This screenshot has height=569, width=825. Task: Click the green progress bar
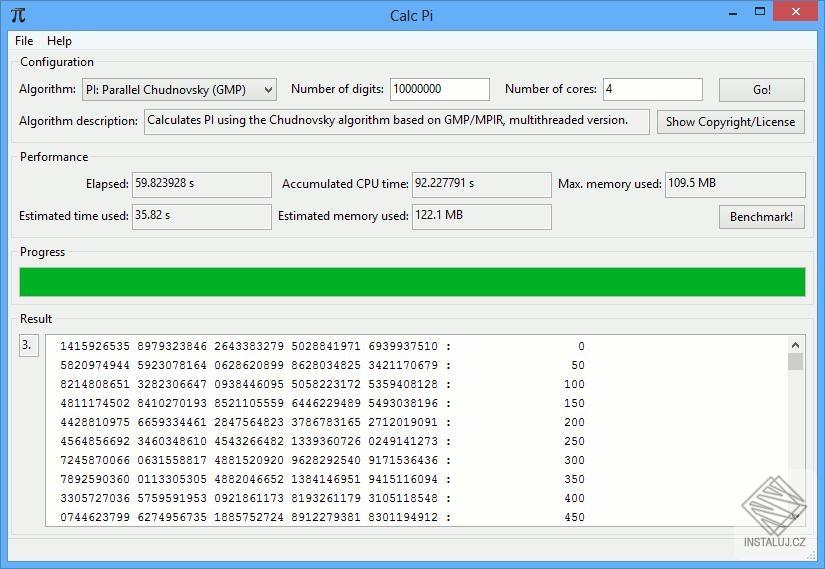tap(412, 282)
